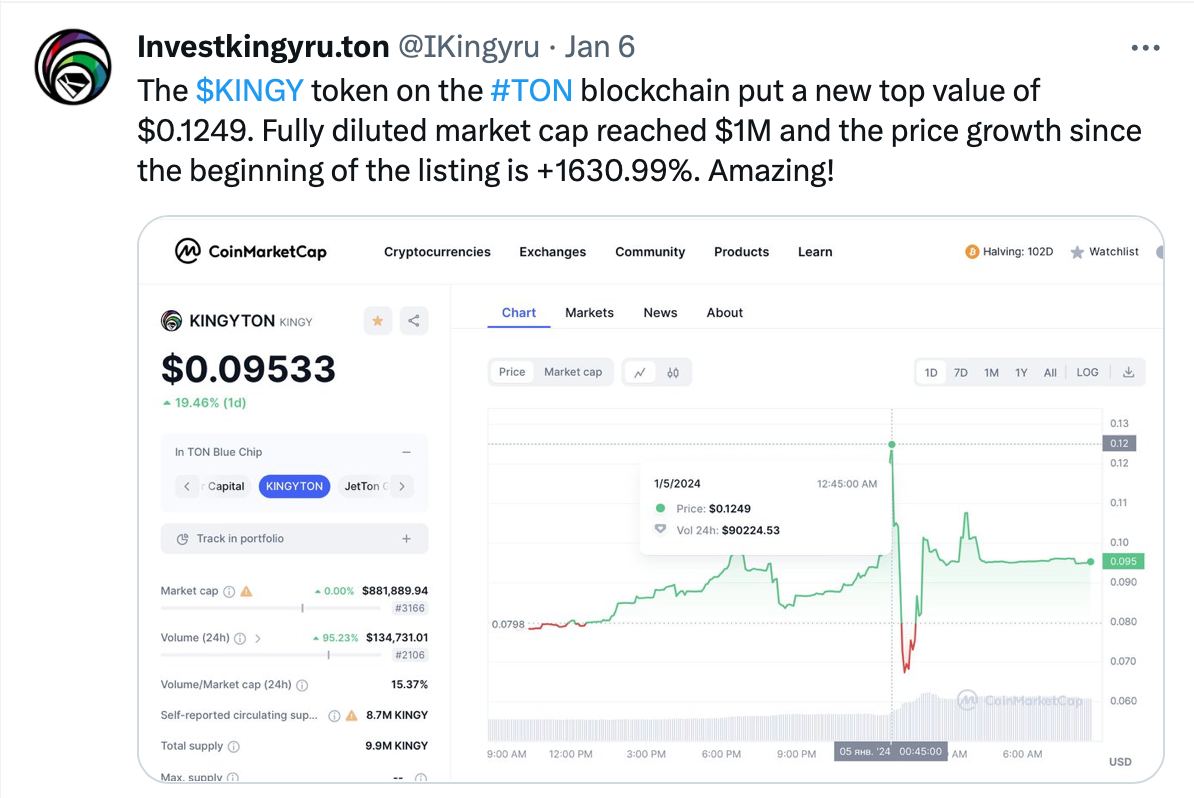
Task: Open the Cryptocurrencies menu
Action: coord(437,252)
